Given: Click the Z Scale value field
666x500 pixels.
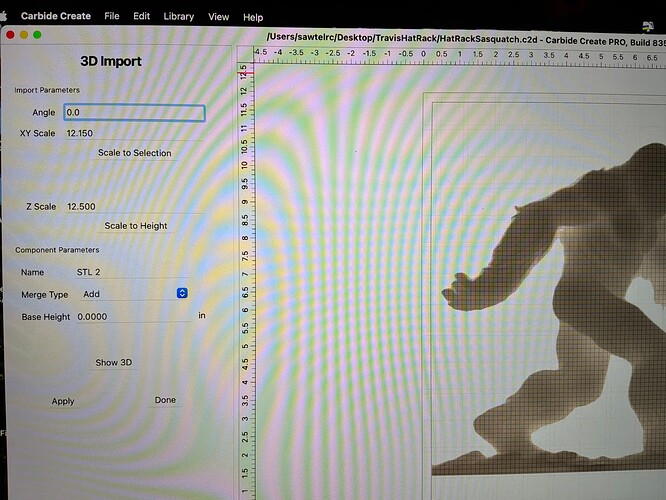Looking at the screenshot, I should (x=134, y=206).
